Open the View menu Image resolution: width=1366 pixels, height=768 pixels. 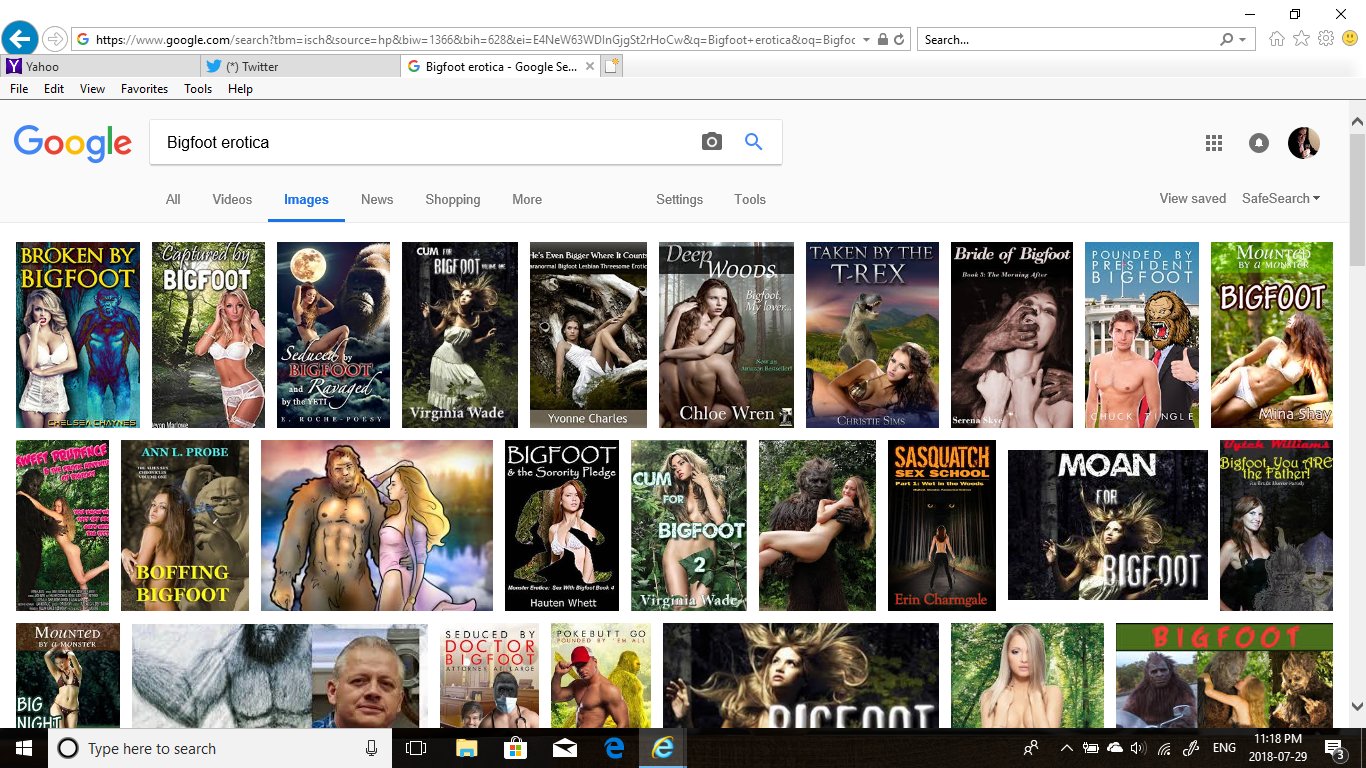[x=92, y=89]
